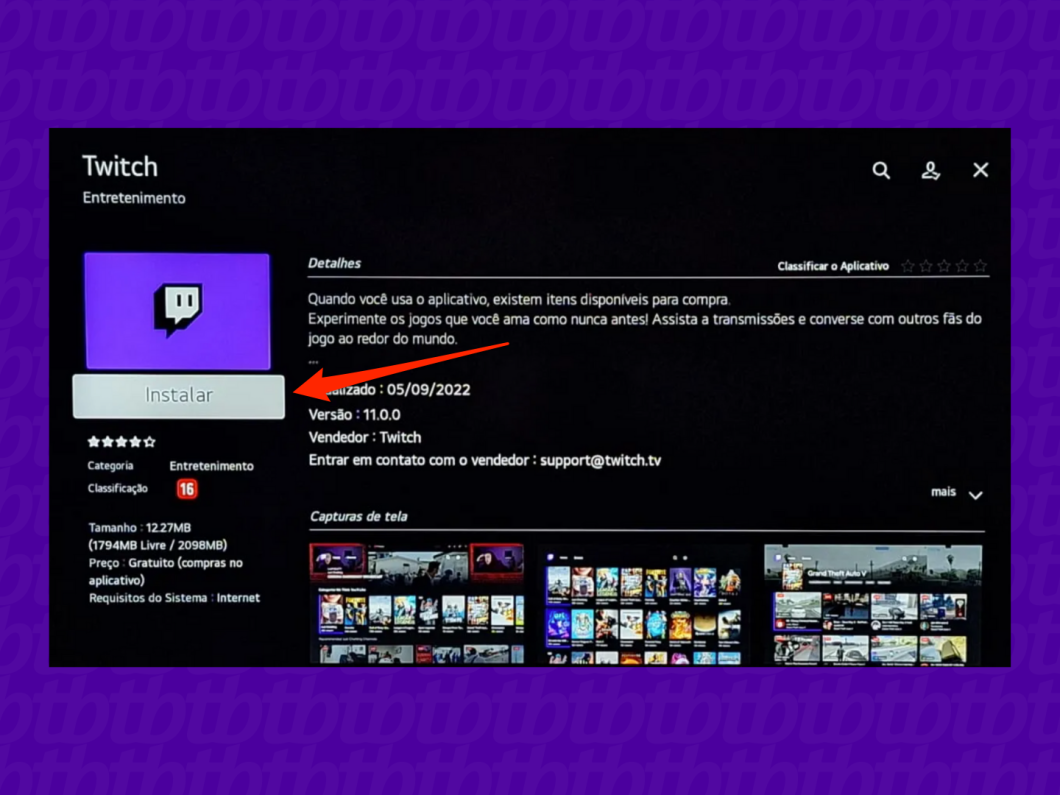Click the Requisitos do Sistema : Internet line

click(x=174, y=598)
